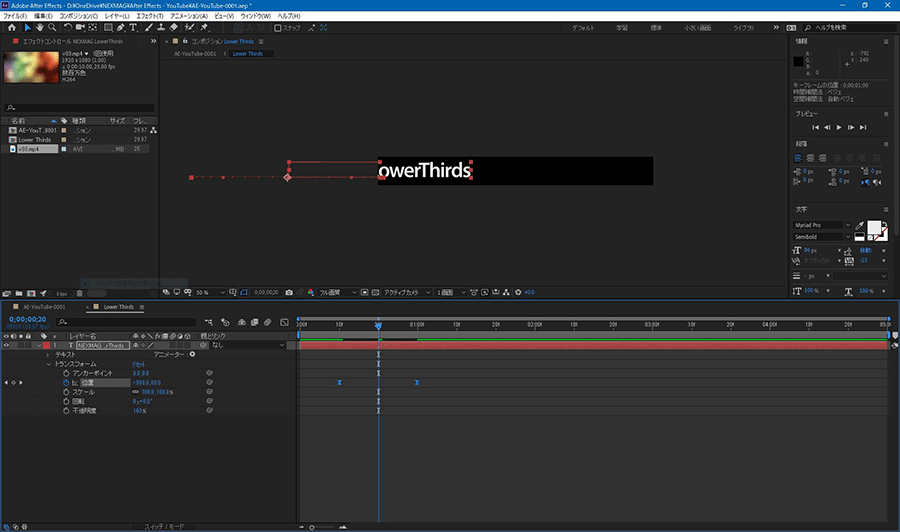This screenshot has height=532, width=900.
Task: Select the Puppet Pin tool
Action: pyautogui.click(x=204, y=27)
